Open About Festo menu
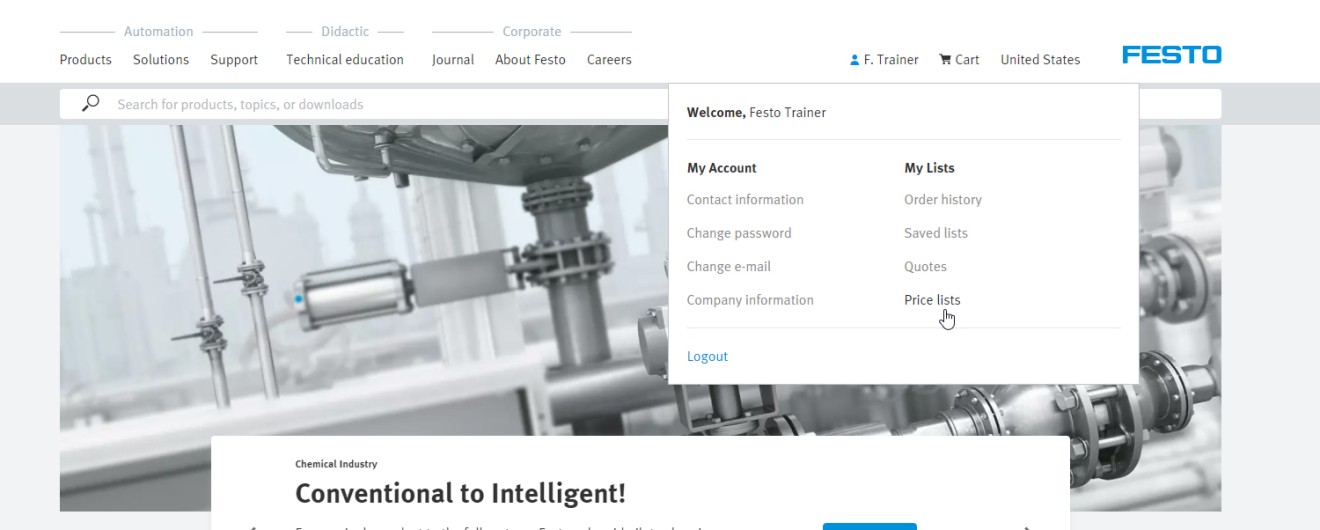 pos(530,60)
